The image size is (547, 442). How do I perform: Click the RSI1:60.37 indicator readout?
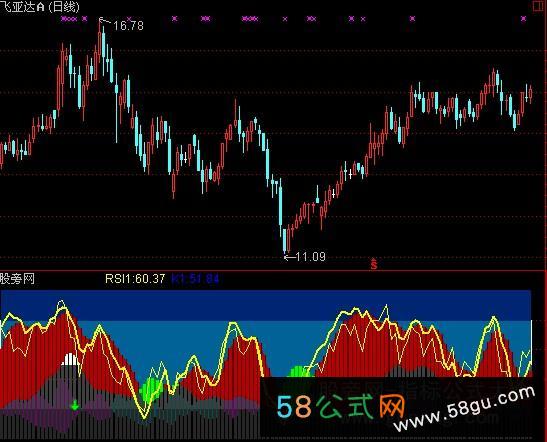[135, 278]
